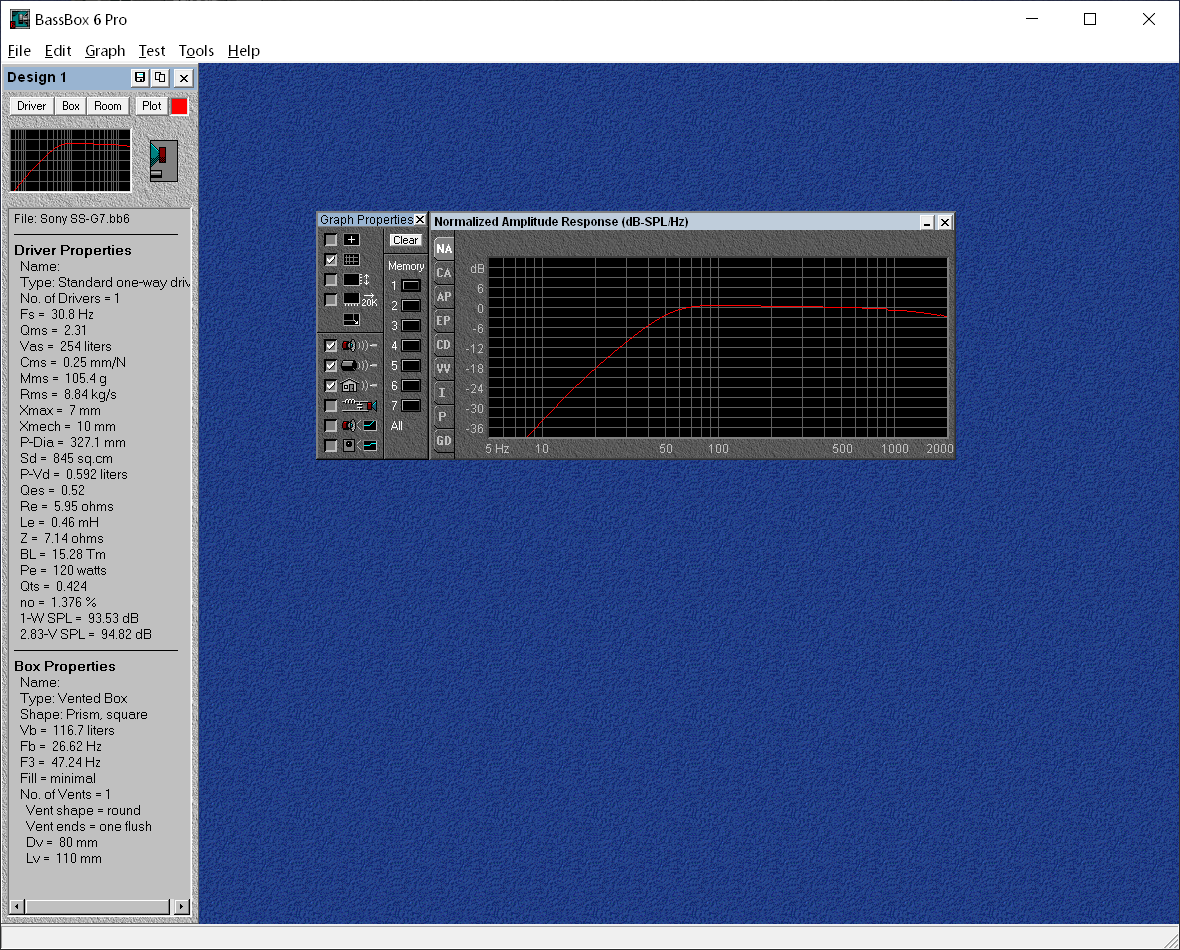Click the Clear button in Graph Properties
The height and width of the screenshot is (950, 1180).
(406, 240)
